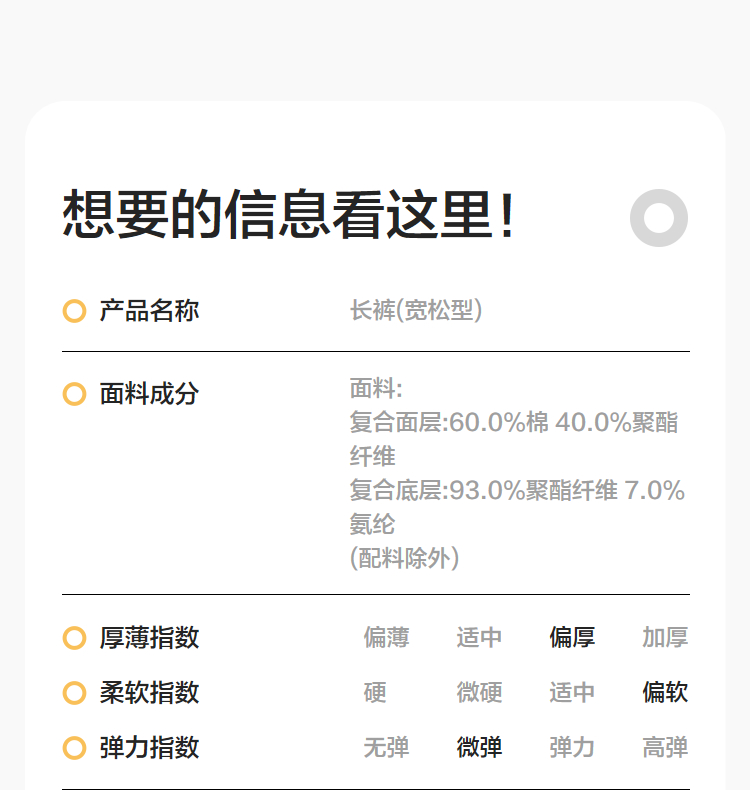The width and height of the screenshot is (750, 790).
Task: Select 无弹 elasticity option
Action: pos(386,748)
